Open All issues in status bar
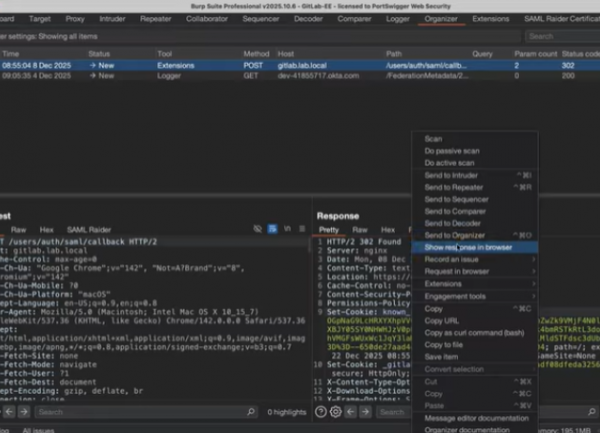This screenshot has width=600, height=433. (38, 430)
